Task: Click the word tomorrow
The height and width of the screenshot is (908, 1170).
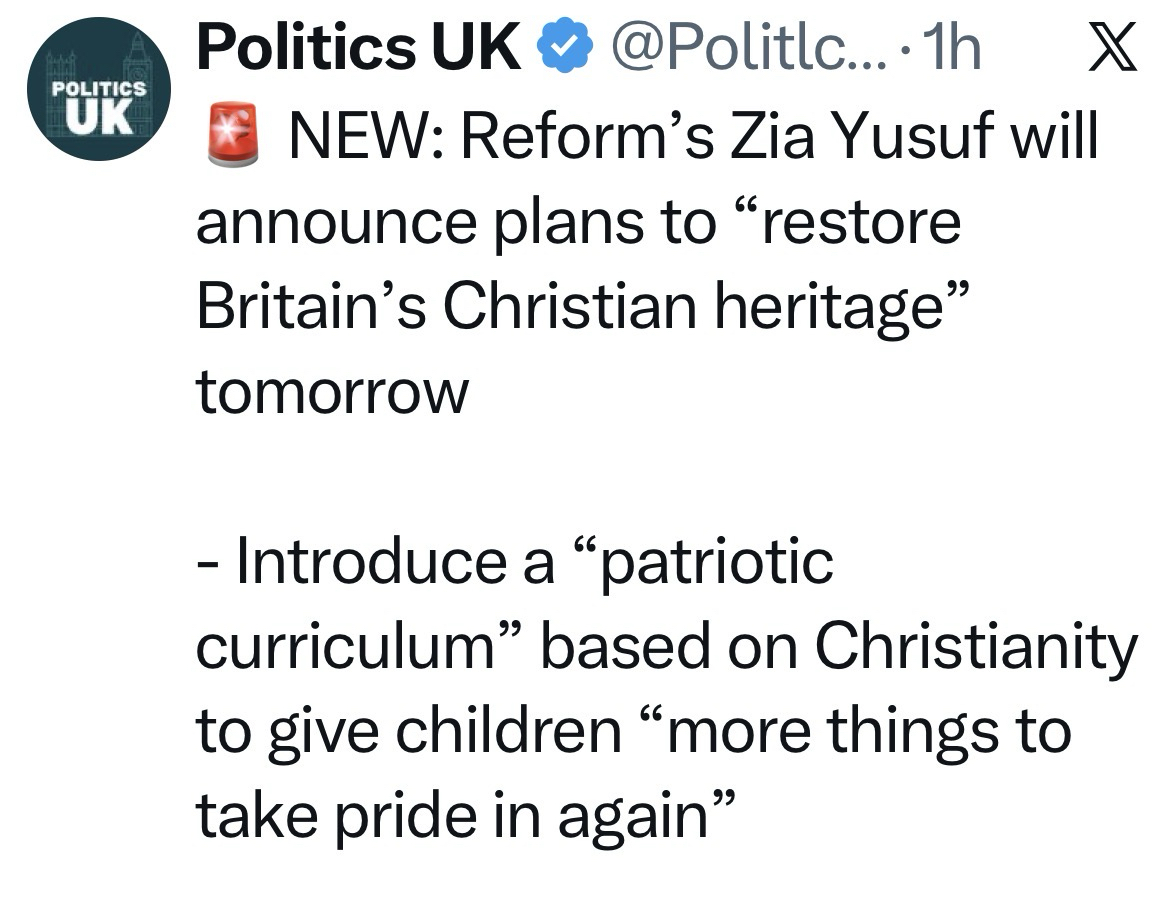Action: pos(332,393)
